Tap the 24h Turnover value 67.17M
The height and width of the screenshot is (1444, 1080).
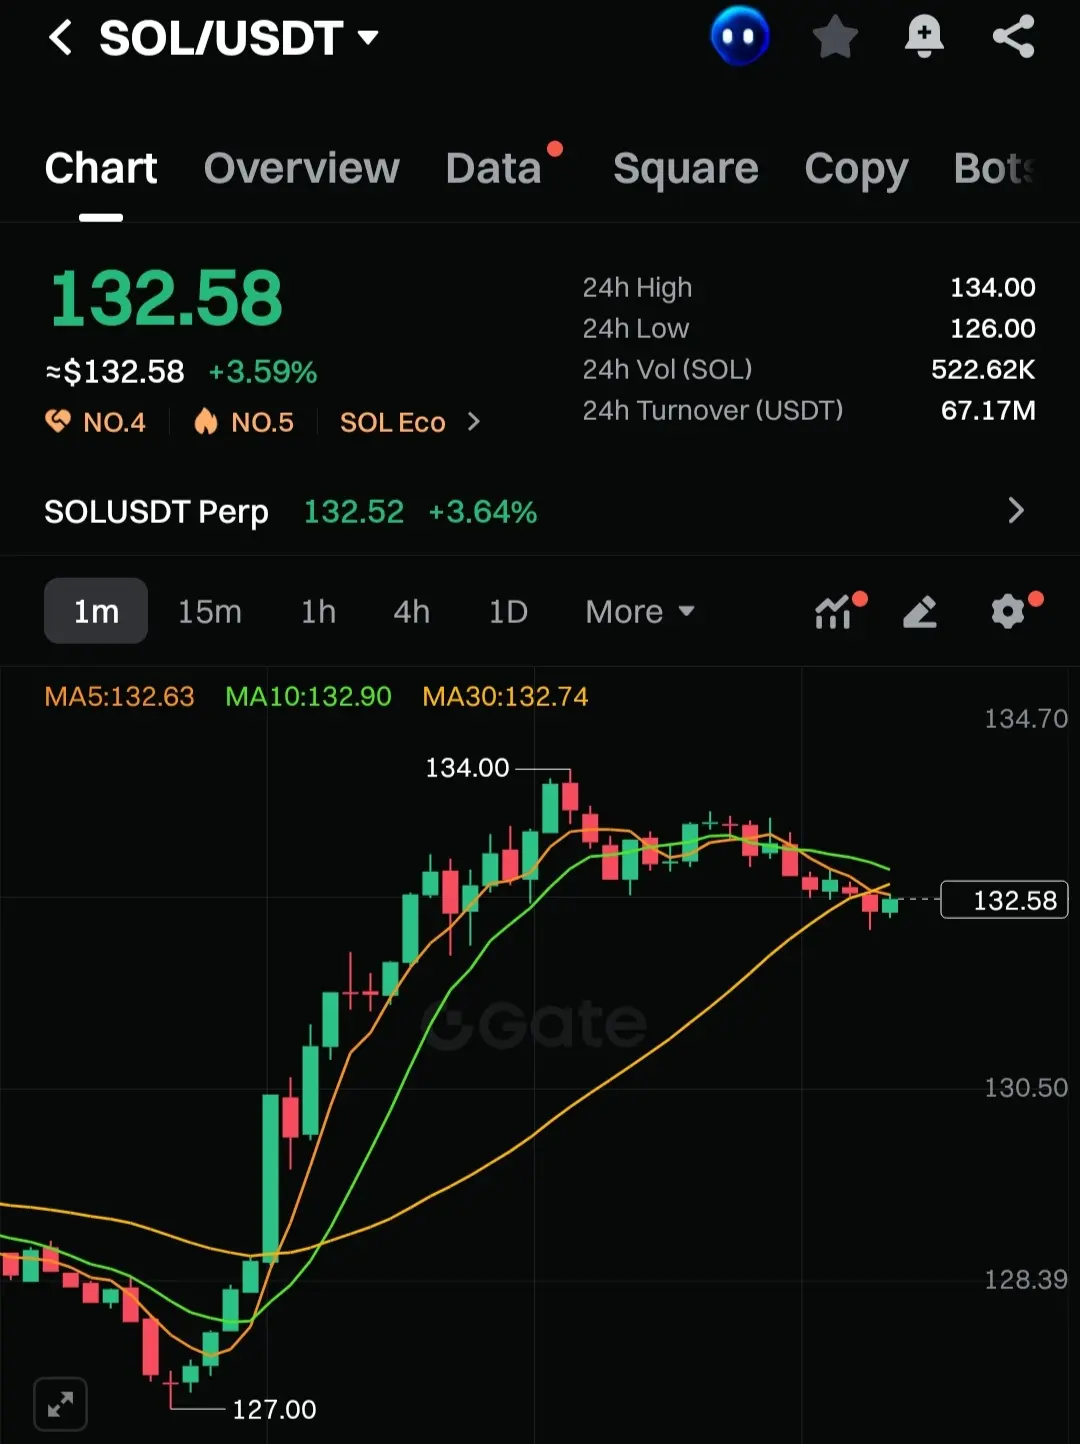click(x=988, y=410)
